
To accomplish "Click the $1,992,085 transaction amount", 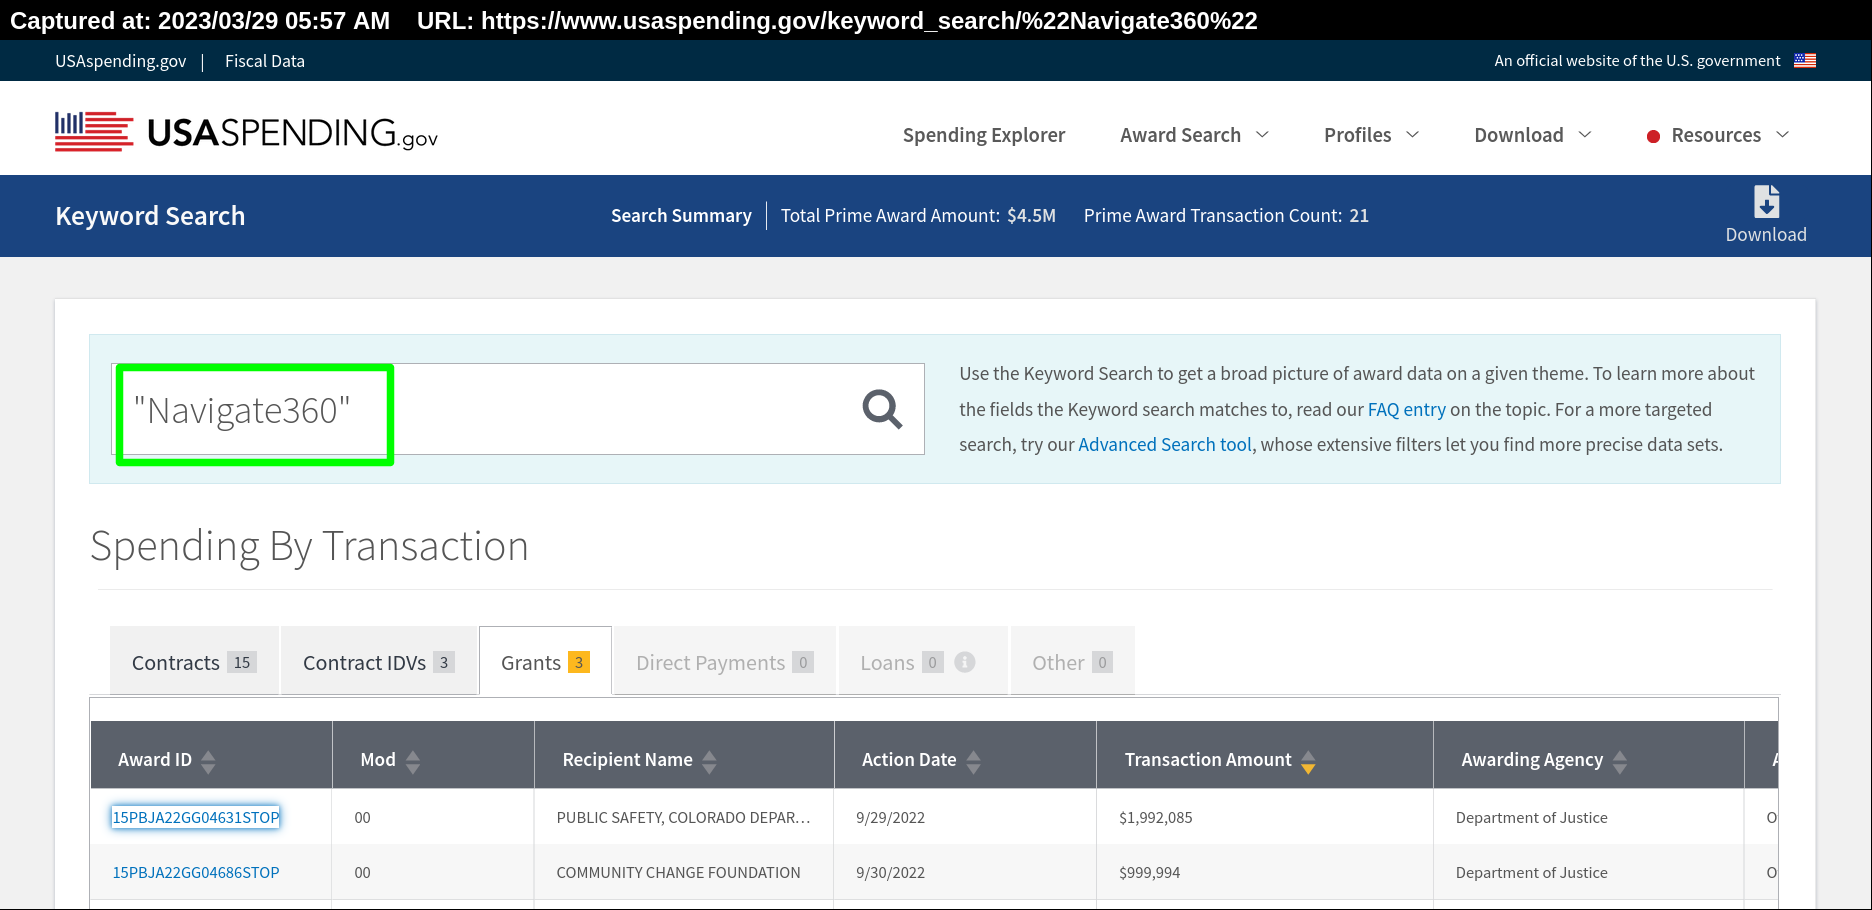I will [1156, 817].
